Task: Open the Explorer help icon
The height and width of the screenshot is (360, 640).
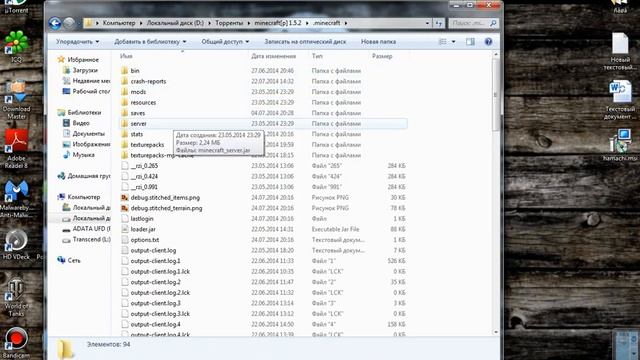Action: click(488, 42)
